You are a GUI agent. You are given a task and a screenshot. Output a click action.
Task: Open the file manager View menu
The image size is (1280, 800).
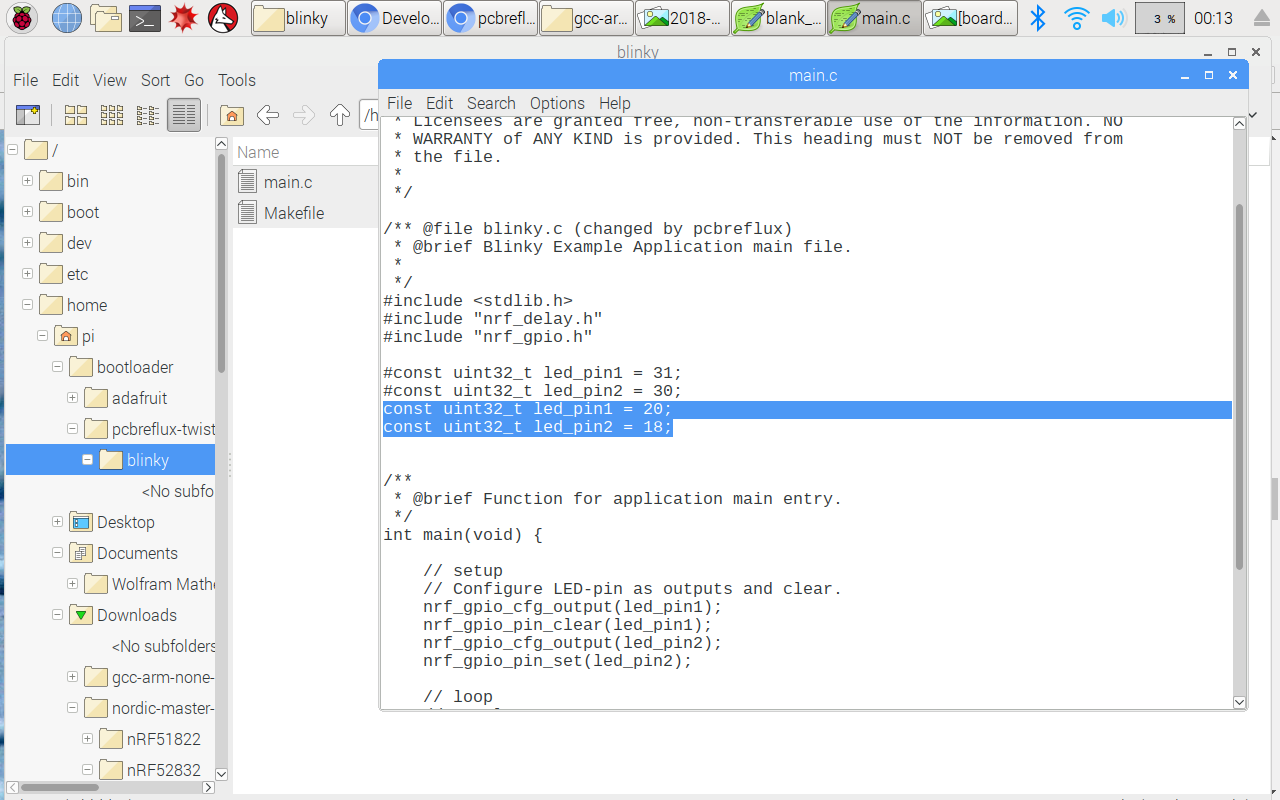tap(110, 80)
